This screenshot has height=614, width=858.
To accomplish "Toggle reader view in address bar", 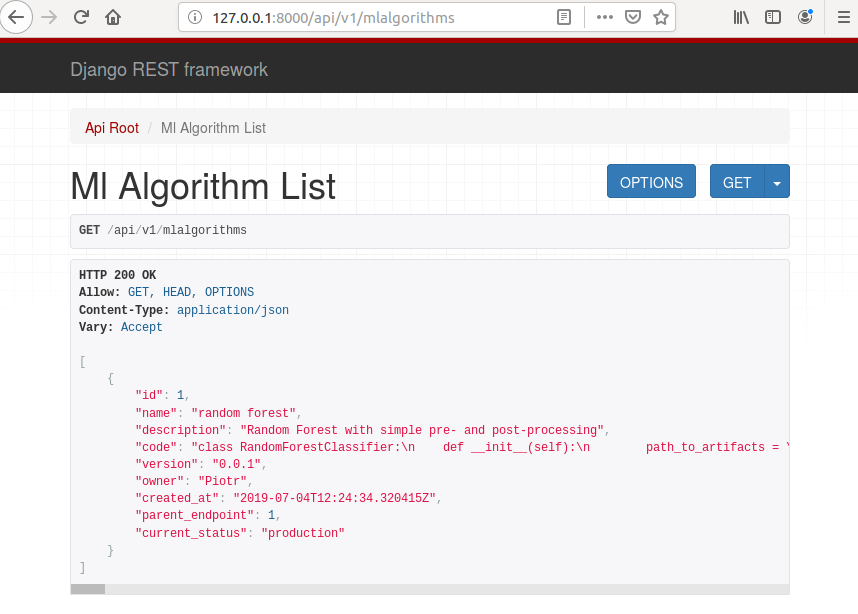I will point(565,17).
